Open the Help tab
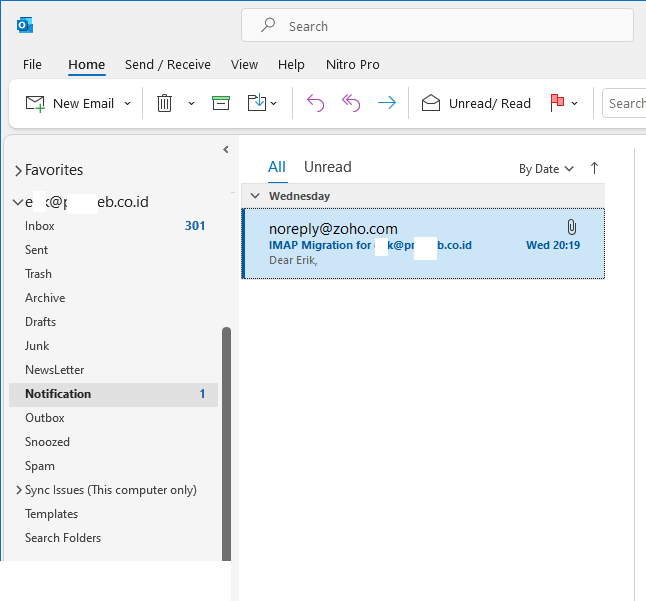Image resolution: width=646 pixels, height=601 pixels. pyautogui.click(x=291, y=65)
